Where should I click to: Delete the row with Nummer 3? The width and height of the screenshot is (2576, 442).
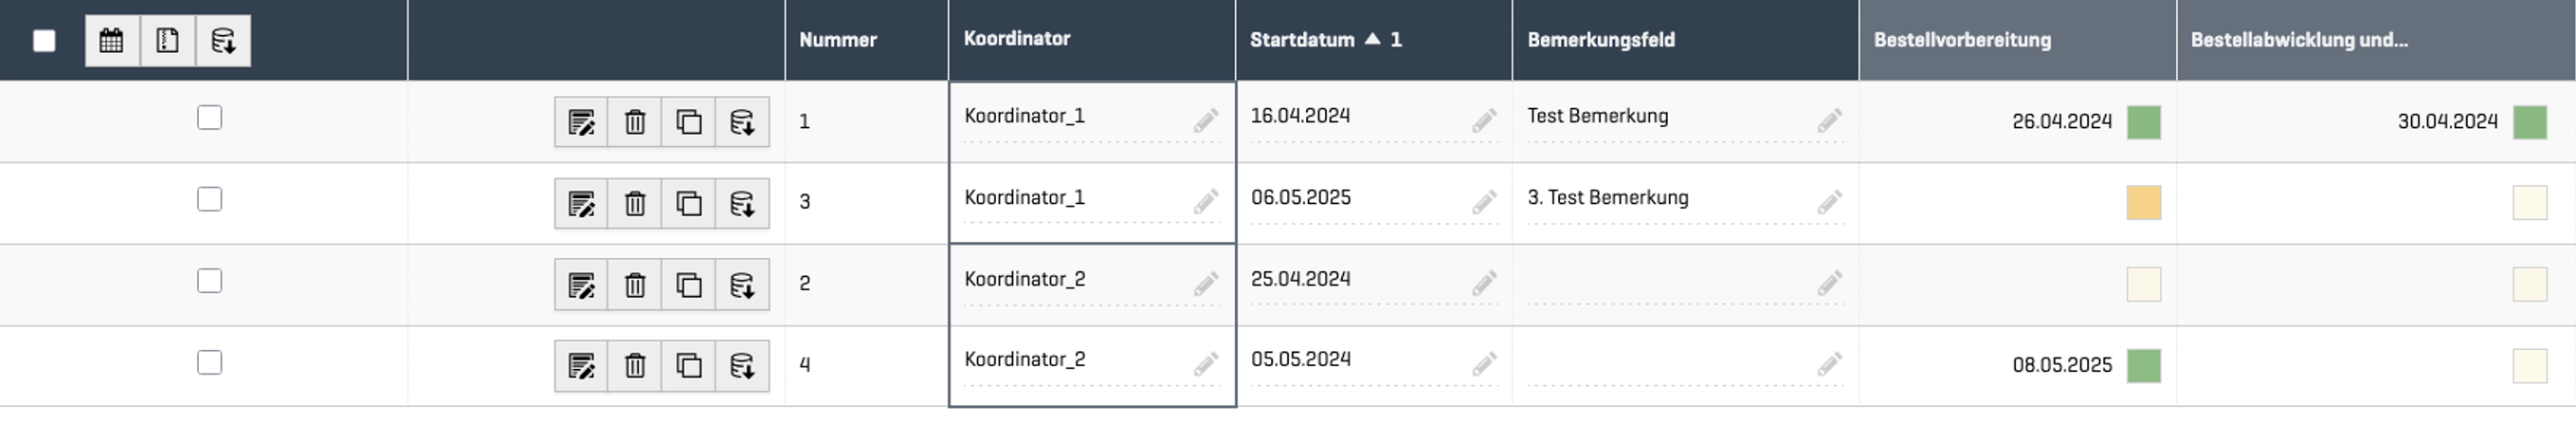[635, 204]
